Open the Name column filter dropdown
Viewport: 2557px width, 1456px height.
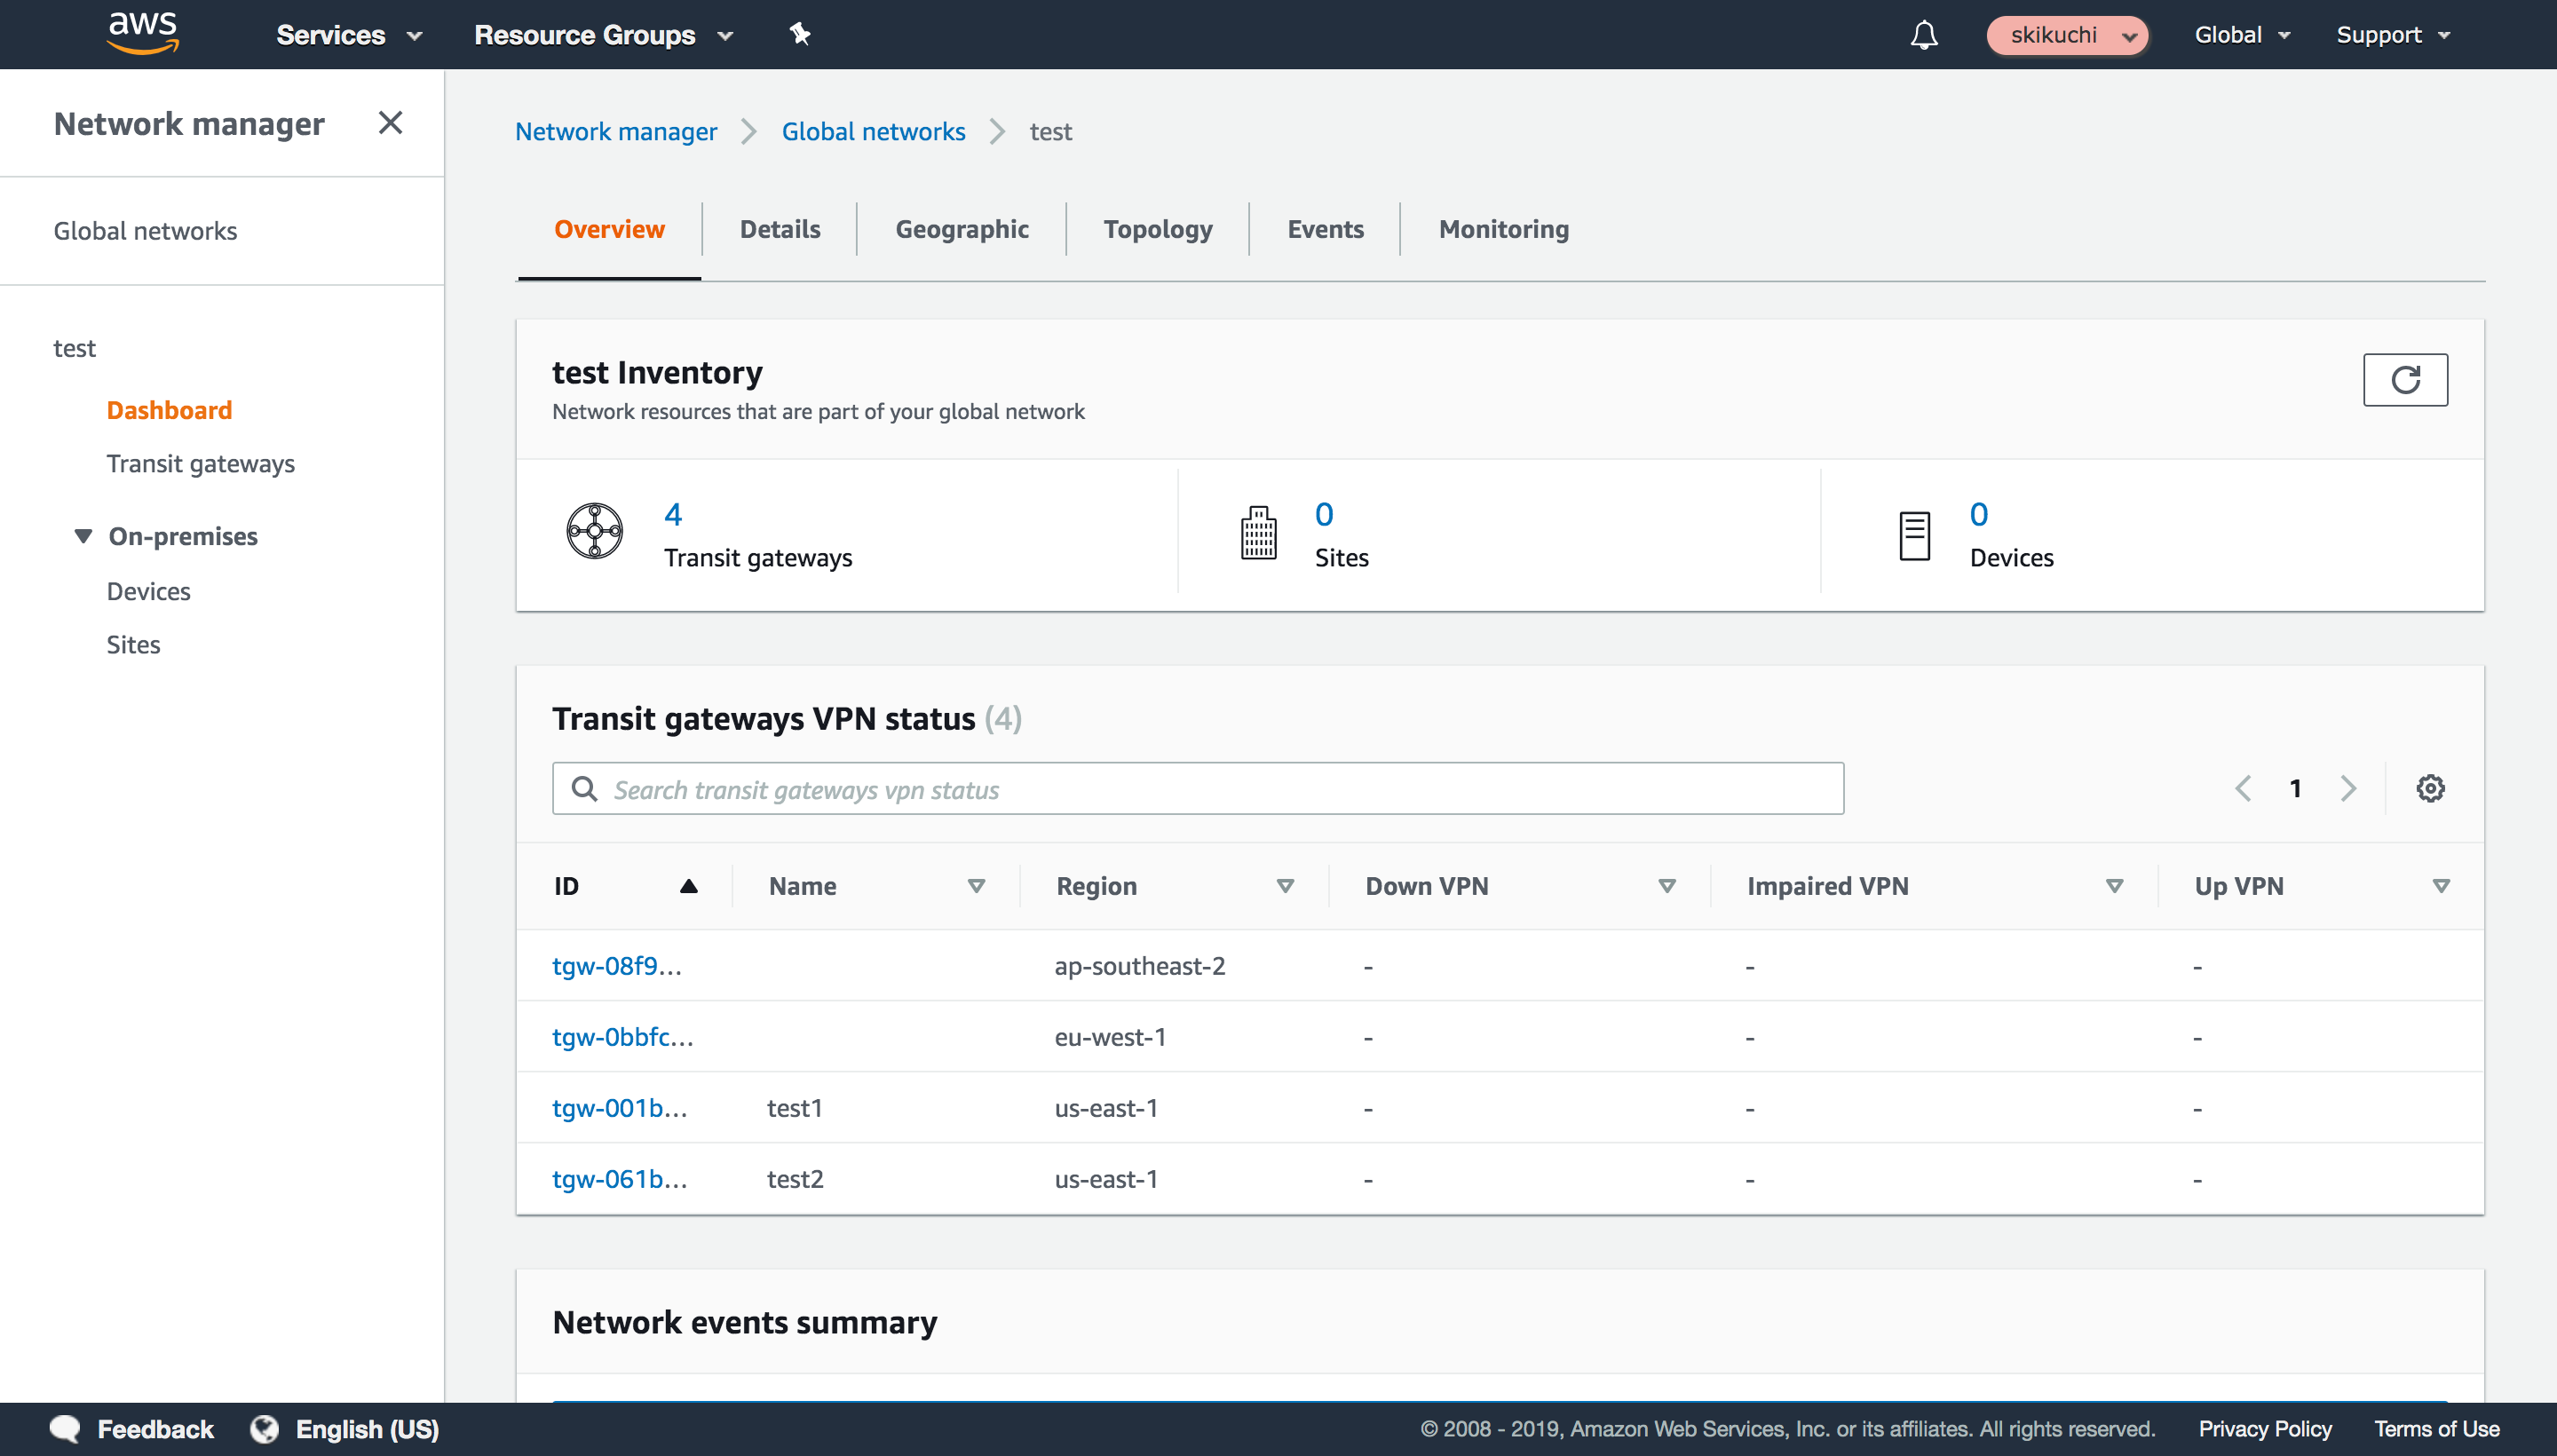(x=976, y=886)
